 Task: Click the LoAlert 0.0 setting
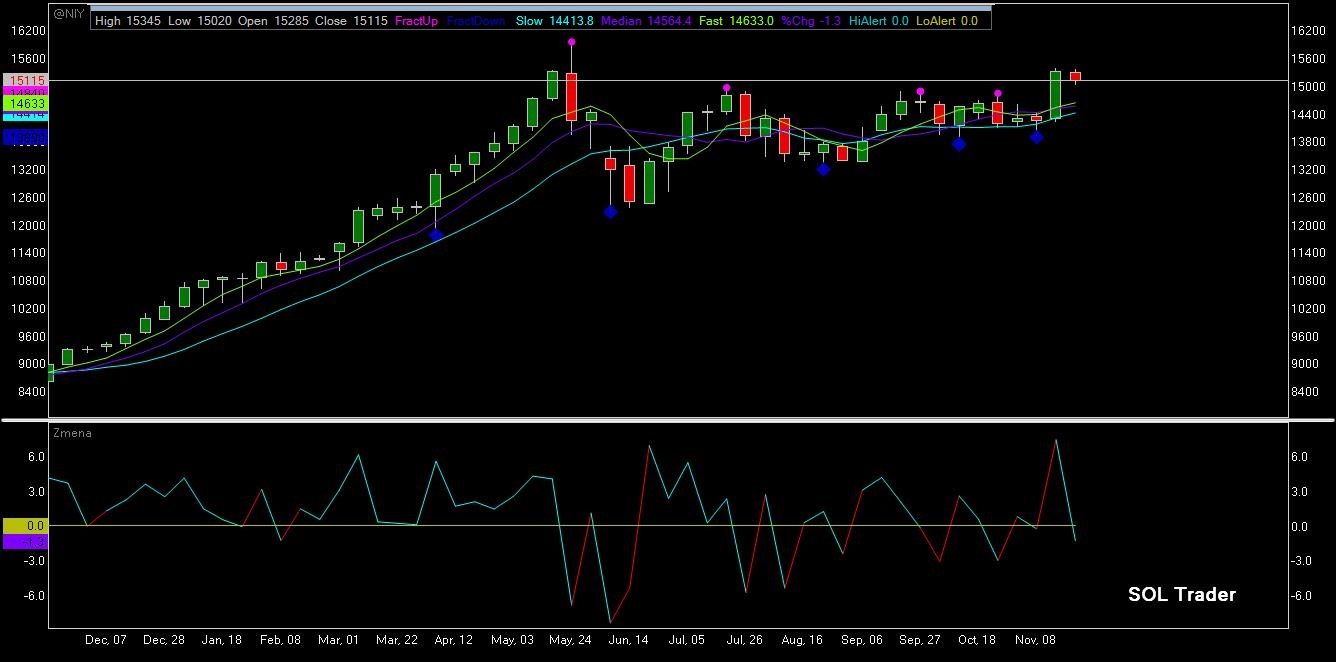coord(947,20)
